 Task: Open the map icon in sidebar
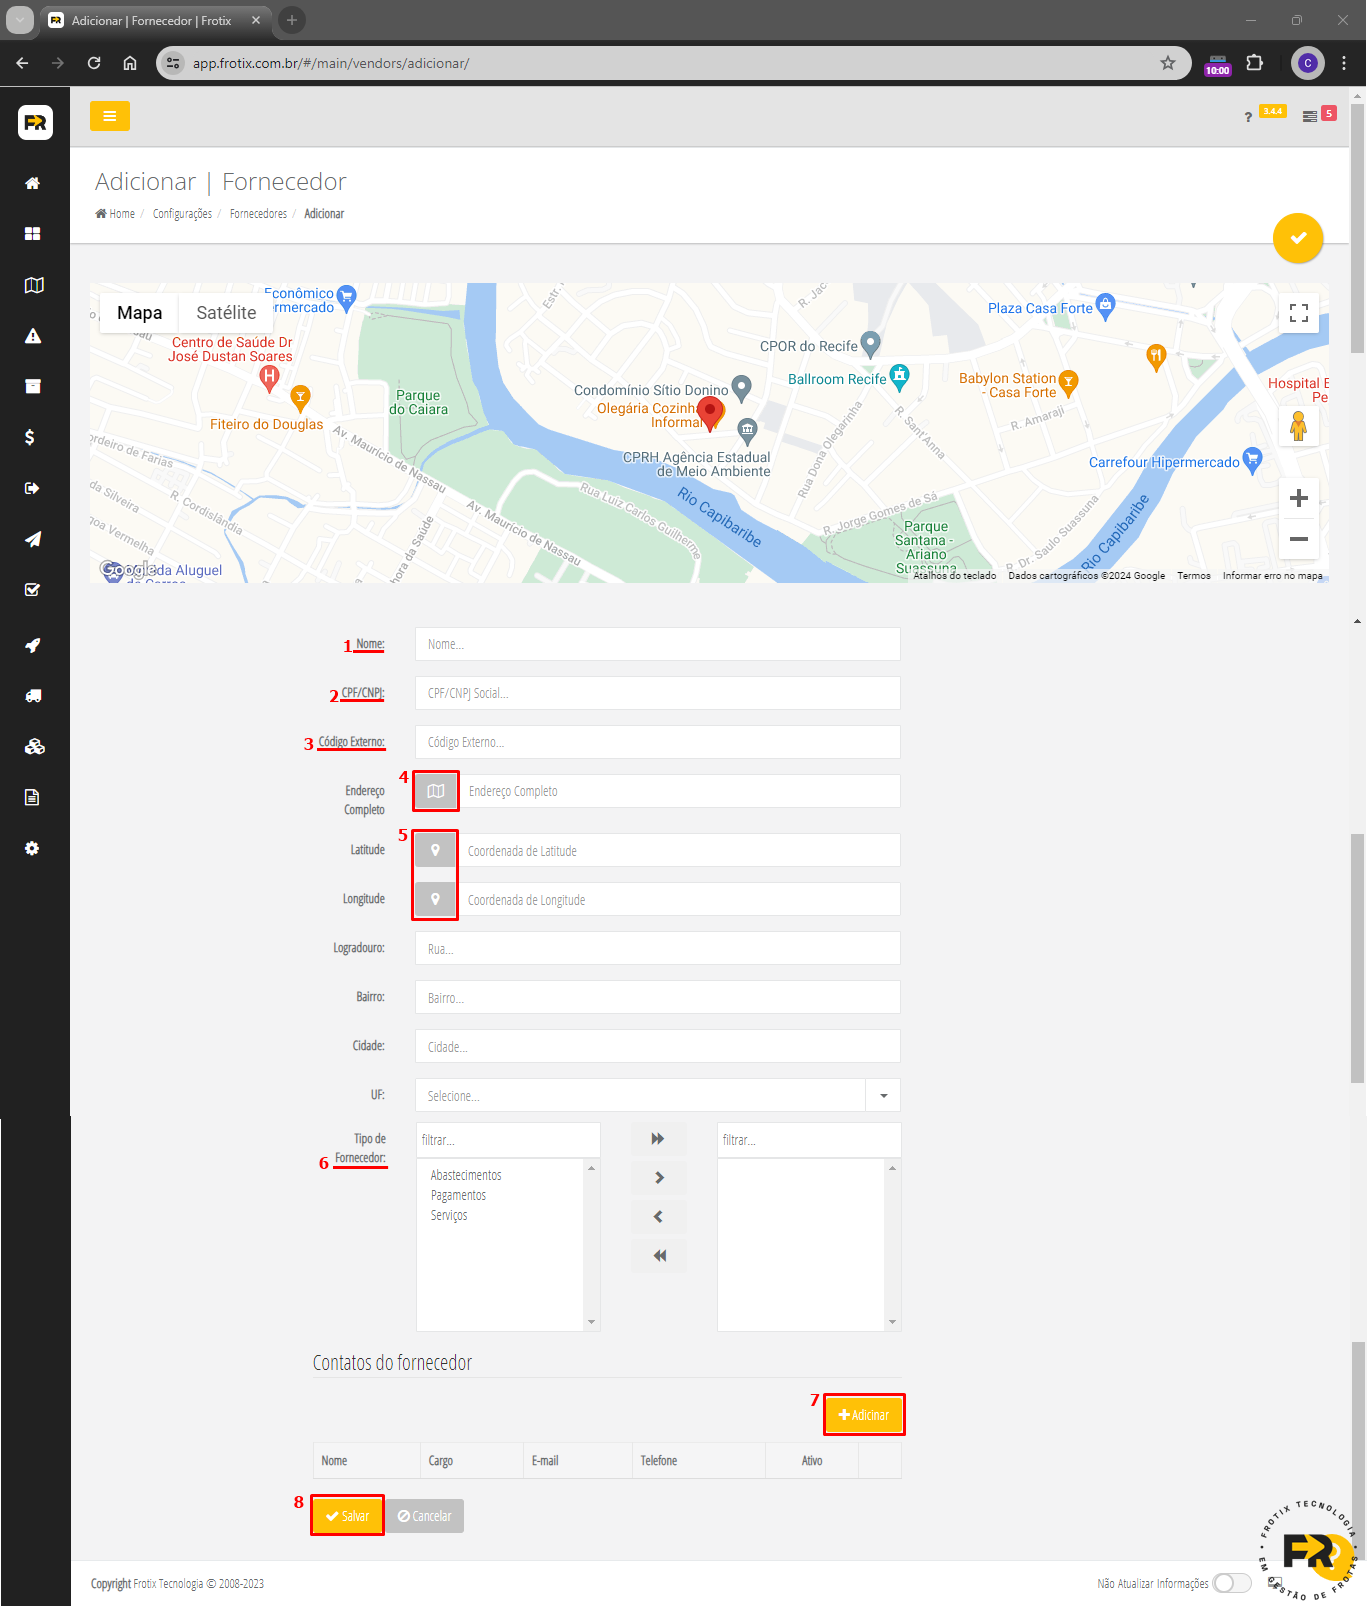click(33, 285)
